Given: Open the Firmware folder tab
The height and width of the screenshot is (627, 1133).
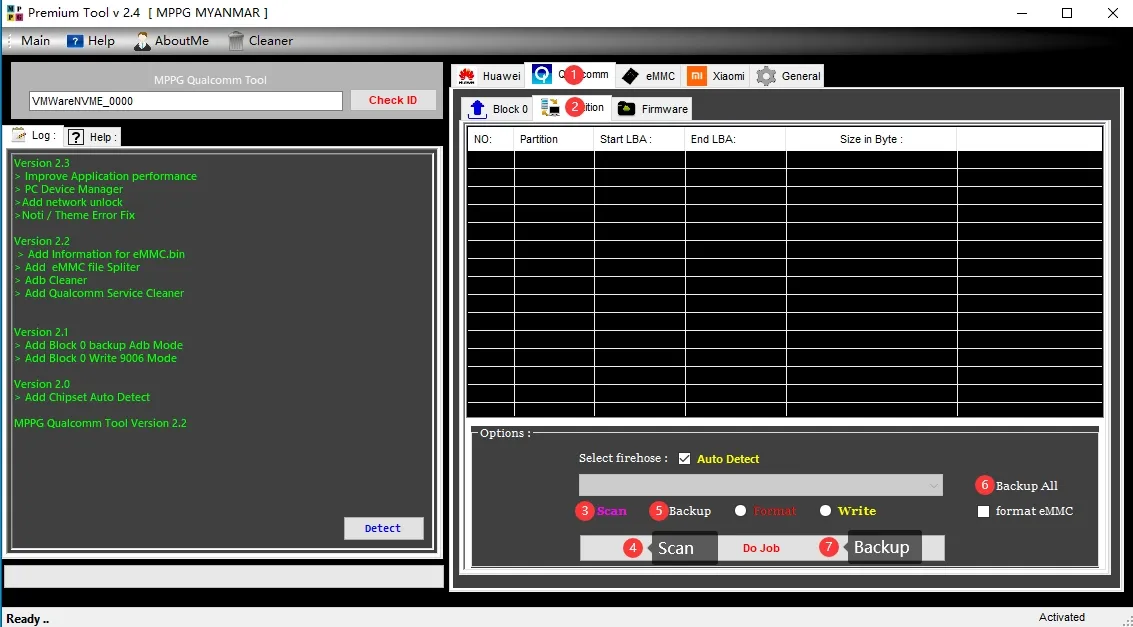Looking at the screenshot, I should 653,109.
